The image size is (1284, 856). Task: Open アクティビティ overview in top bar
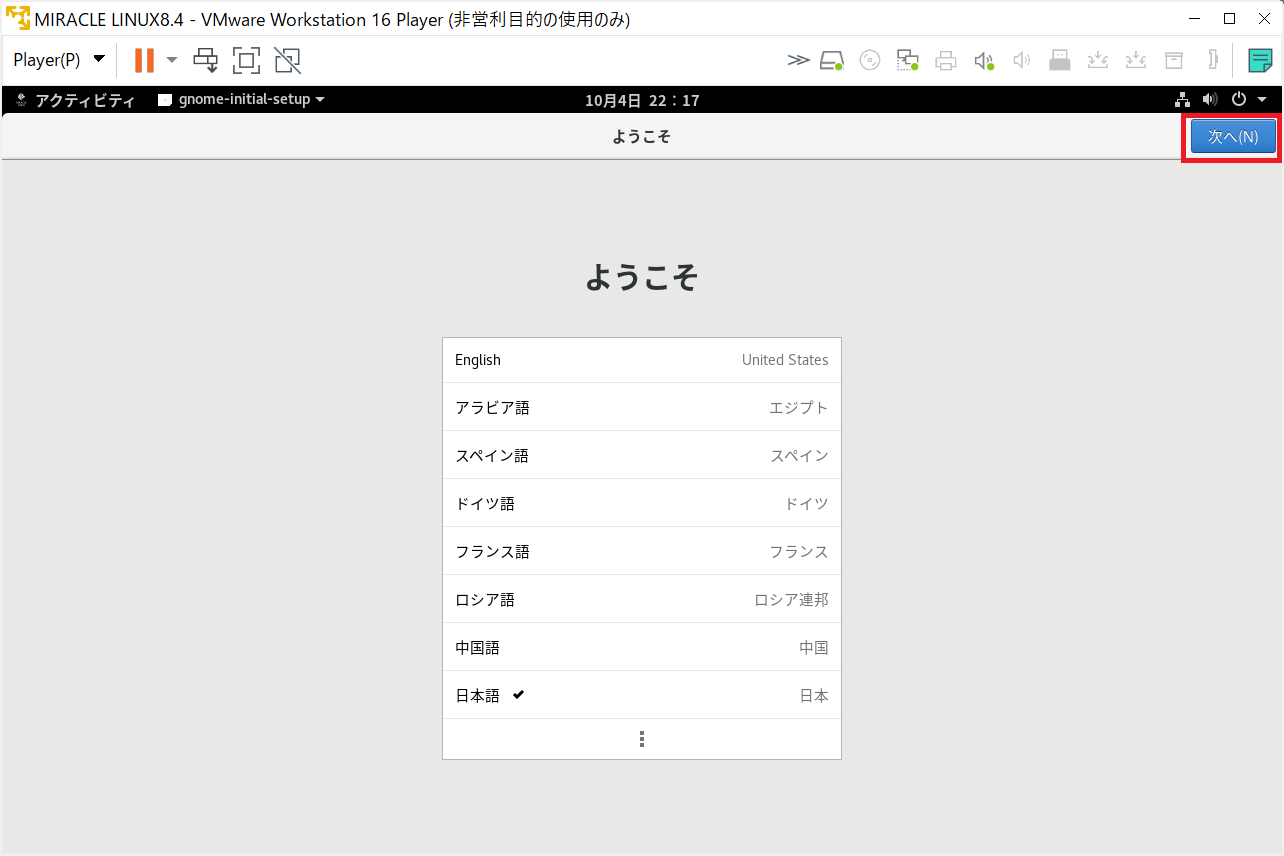76,99
